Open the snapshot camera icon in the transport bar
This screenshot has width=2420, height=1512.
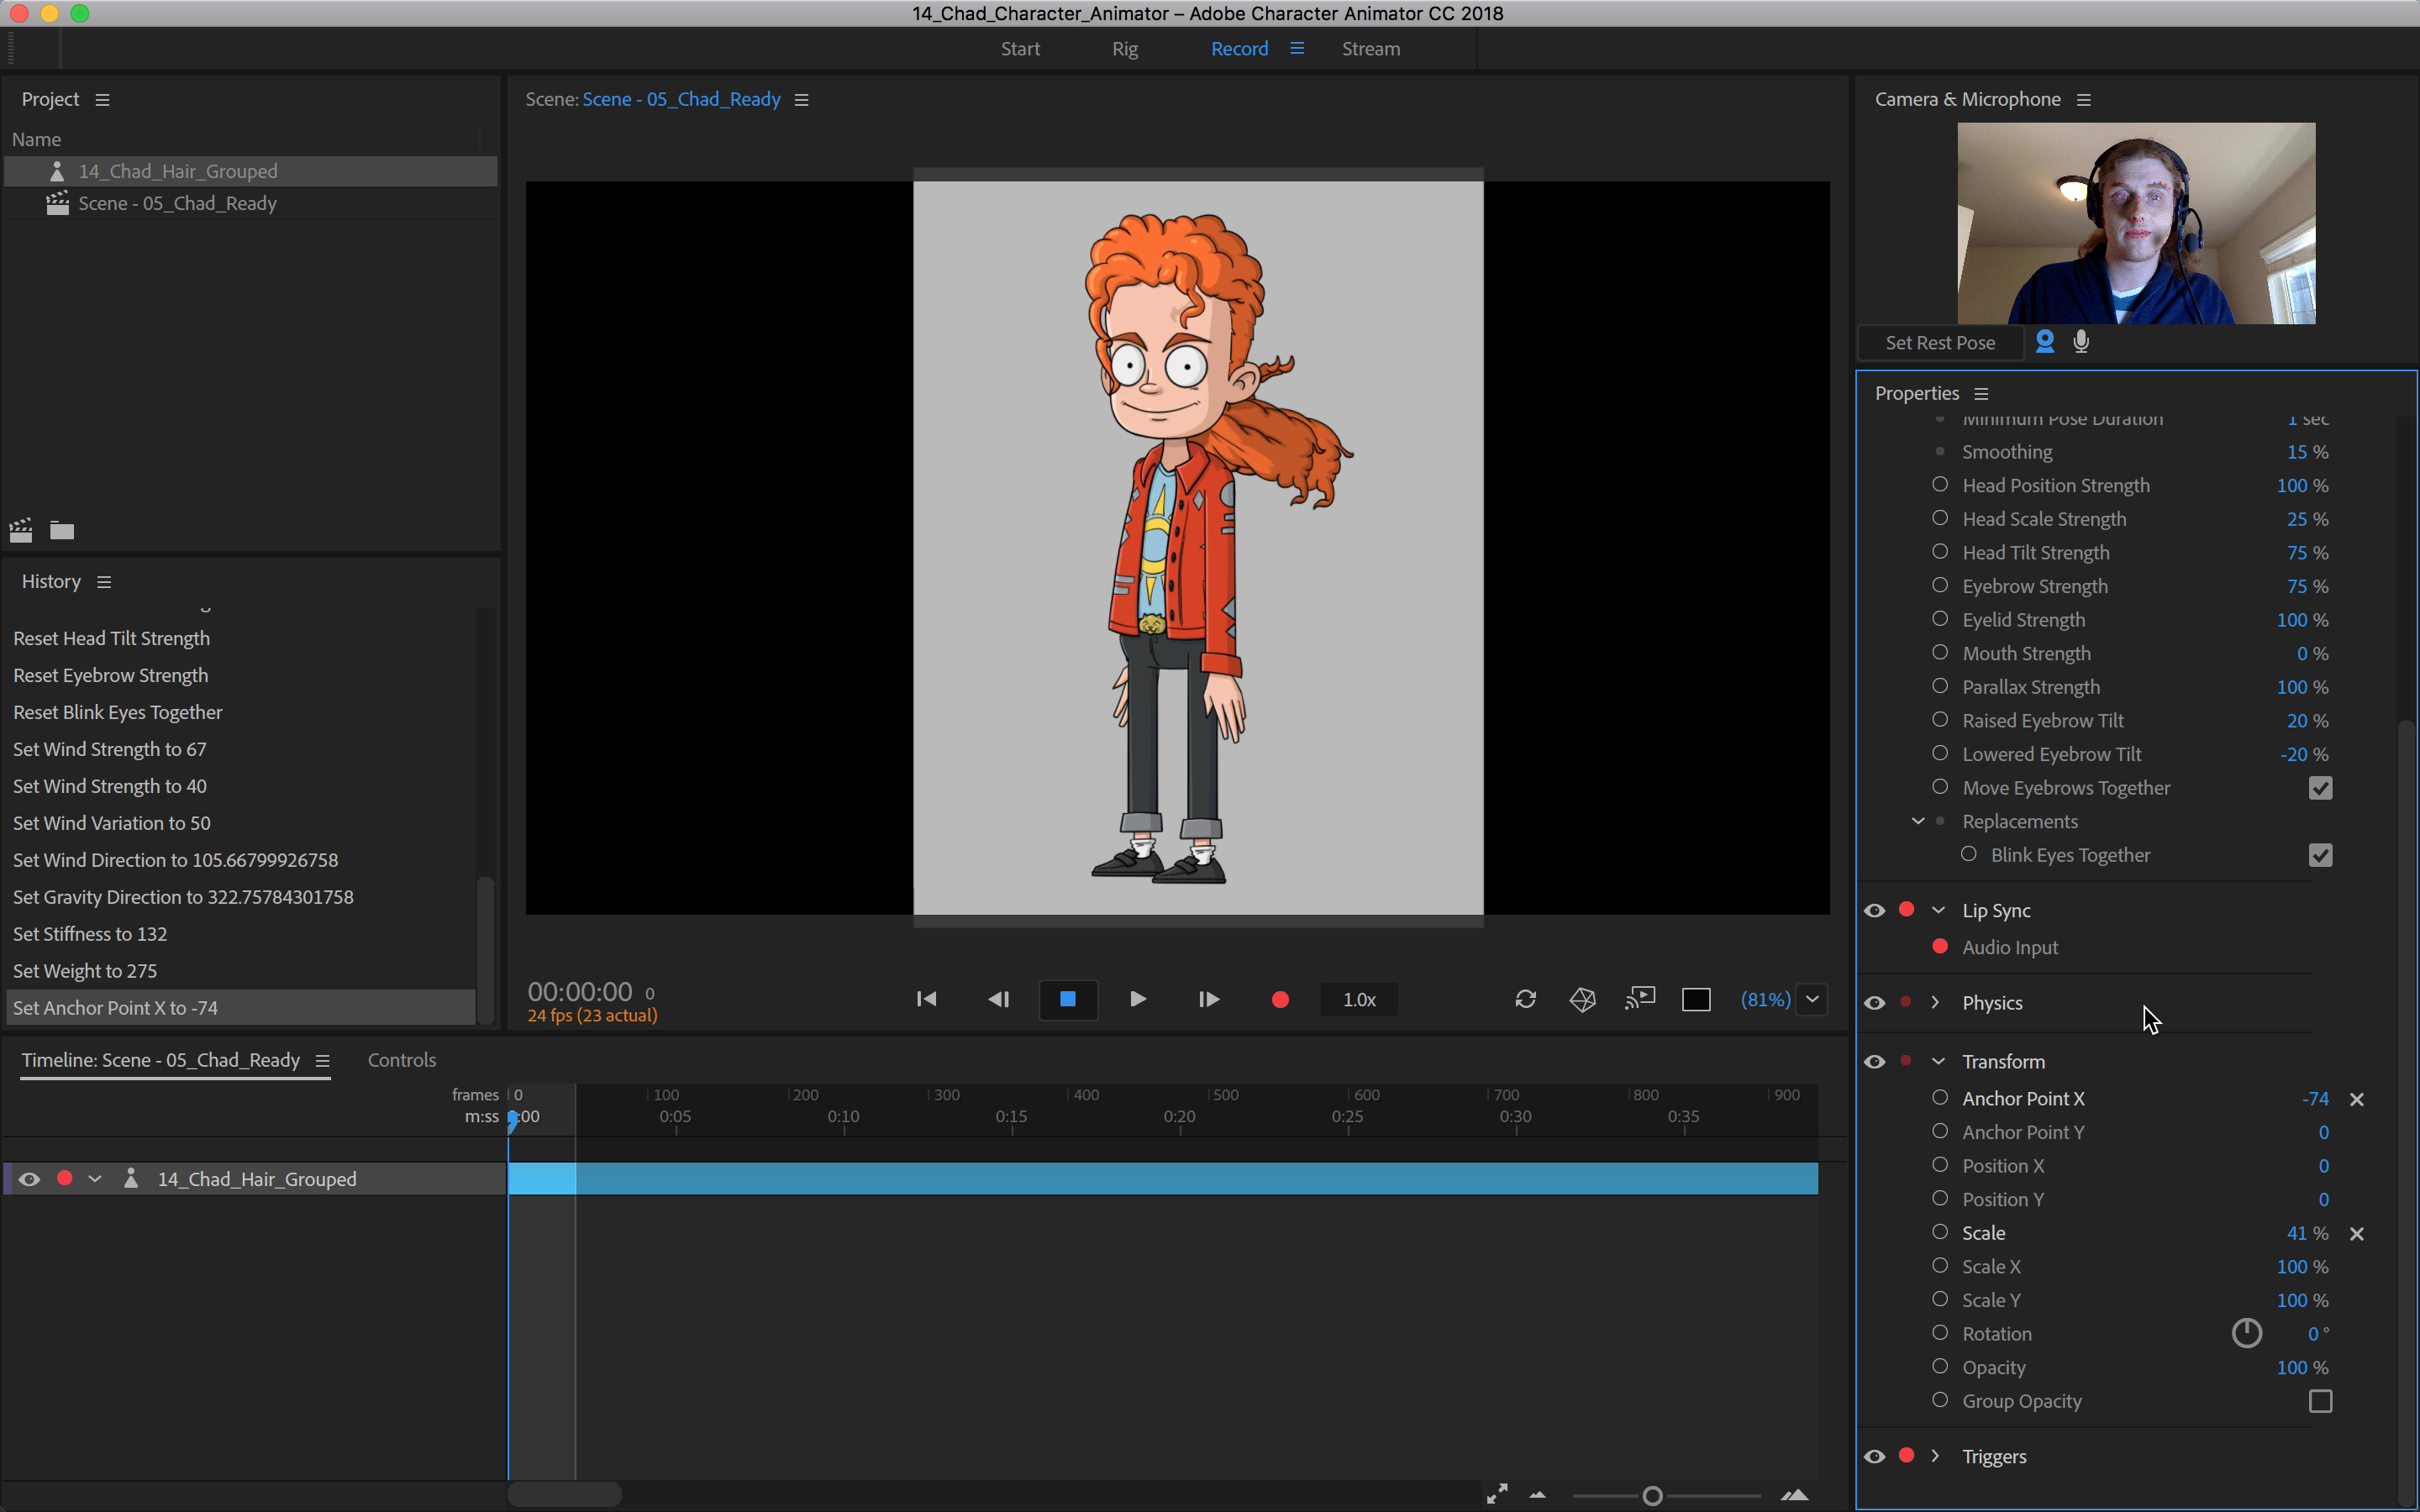[x=1581, y=999]
